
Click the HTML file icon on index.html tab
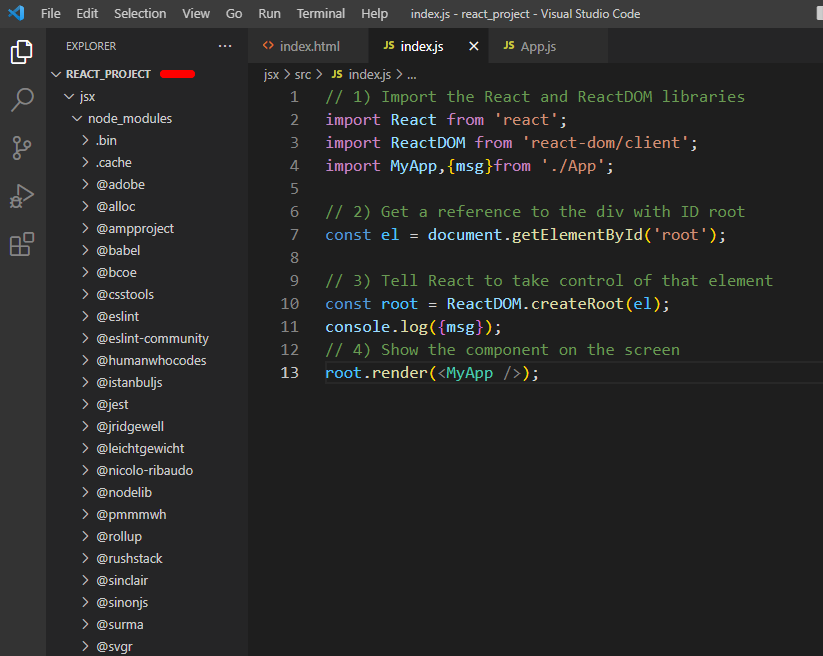click(x=268, y=46)
